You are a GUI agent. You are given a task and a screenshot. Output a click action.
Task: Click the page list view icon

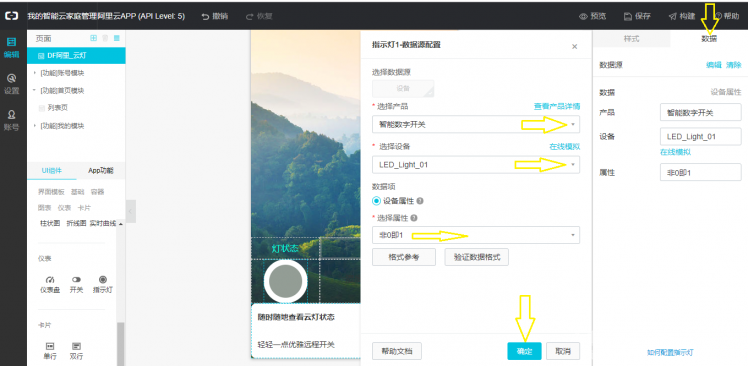point(116,38)
